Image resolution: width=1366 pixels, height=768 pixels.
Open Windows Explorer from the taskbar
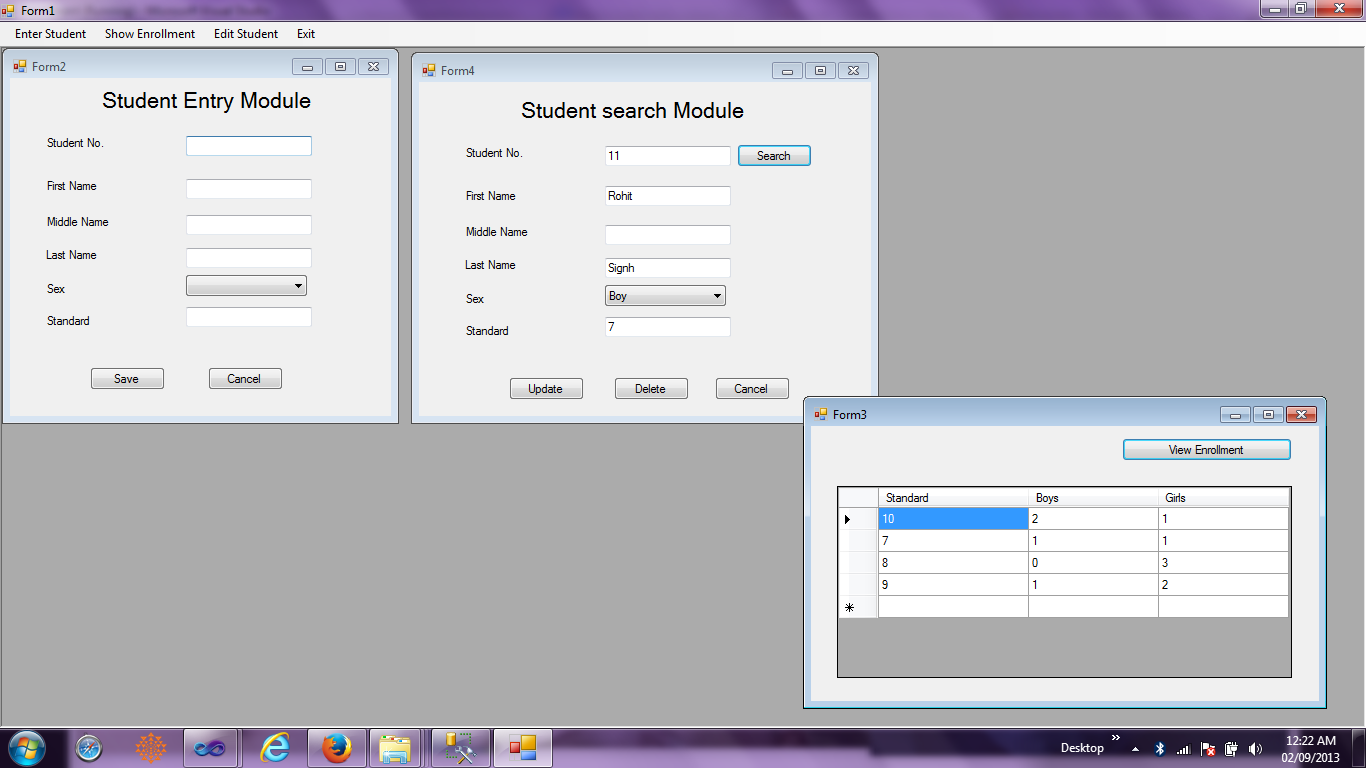coord(396,747)
